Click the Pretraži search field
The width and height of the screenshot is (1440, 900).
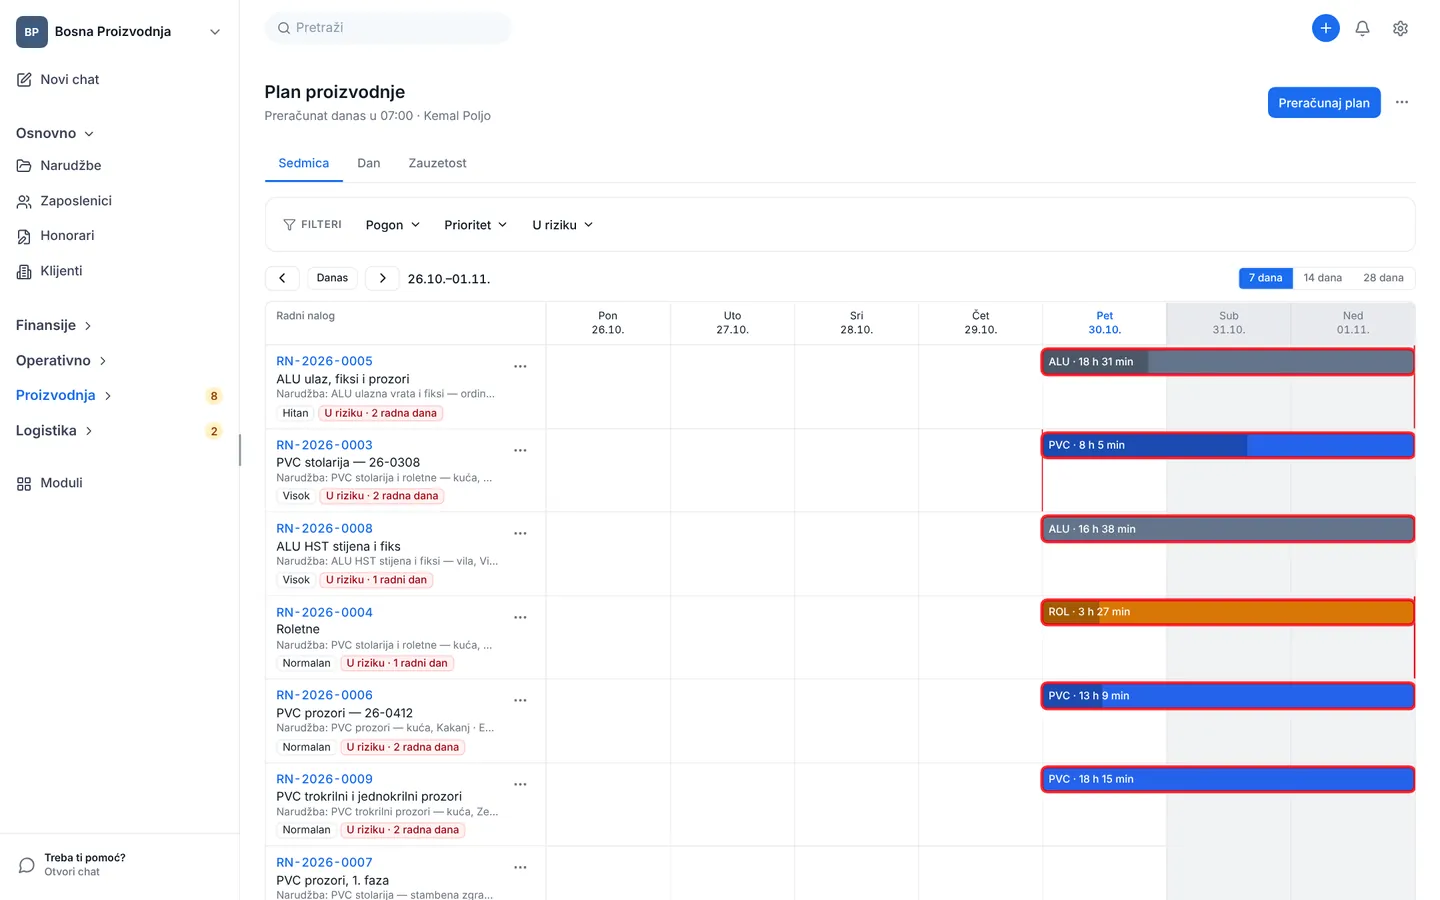[x=388, y=28]
